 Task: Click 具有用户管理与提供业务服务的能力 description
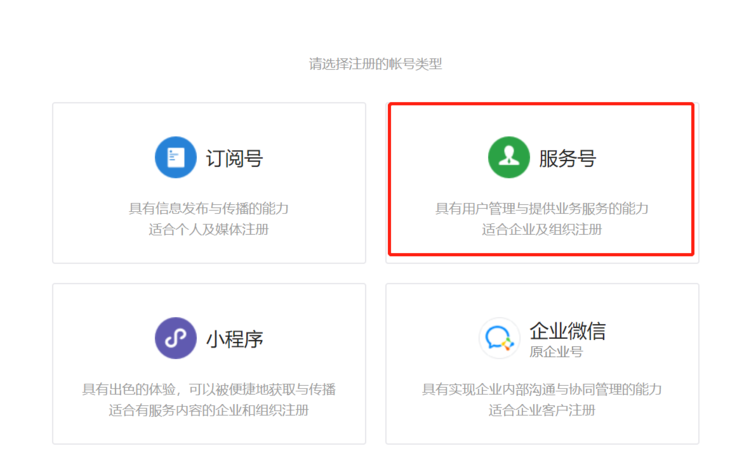(x=542, y=209)
